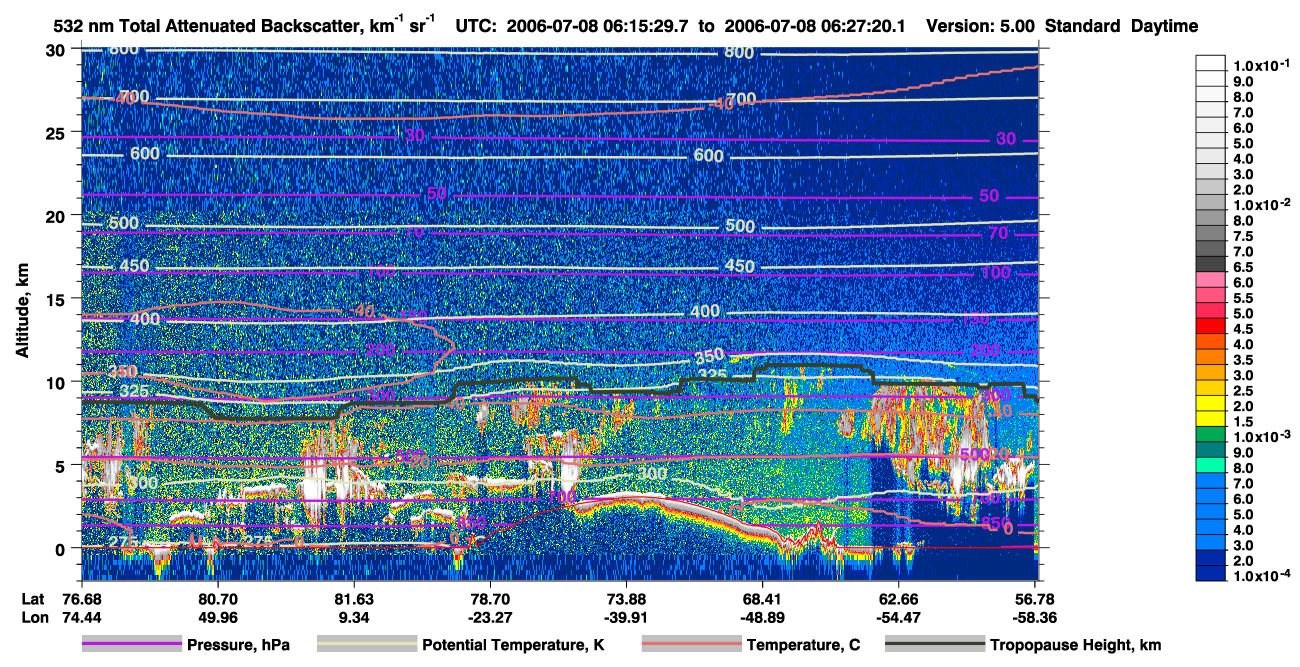Click longitude value -23.27
Screen dimensions: 1300x667
point(489,617)
